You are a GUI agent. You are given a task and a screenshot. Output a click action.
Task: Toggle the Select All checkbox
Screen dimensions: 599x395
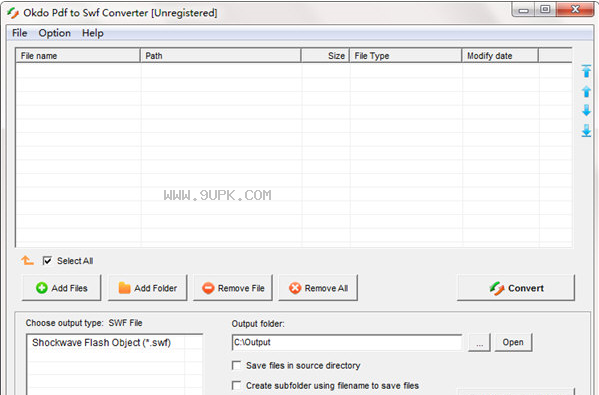pyautogui.click(x=47, y=261)
